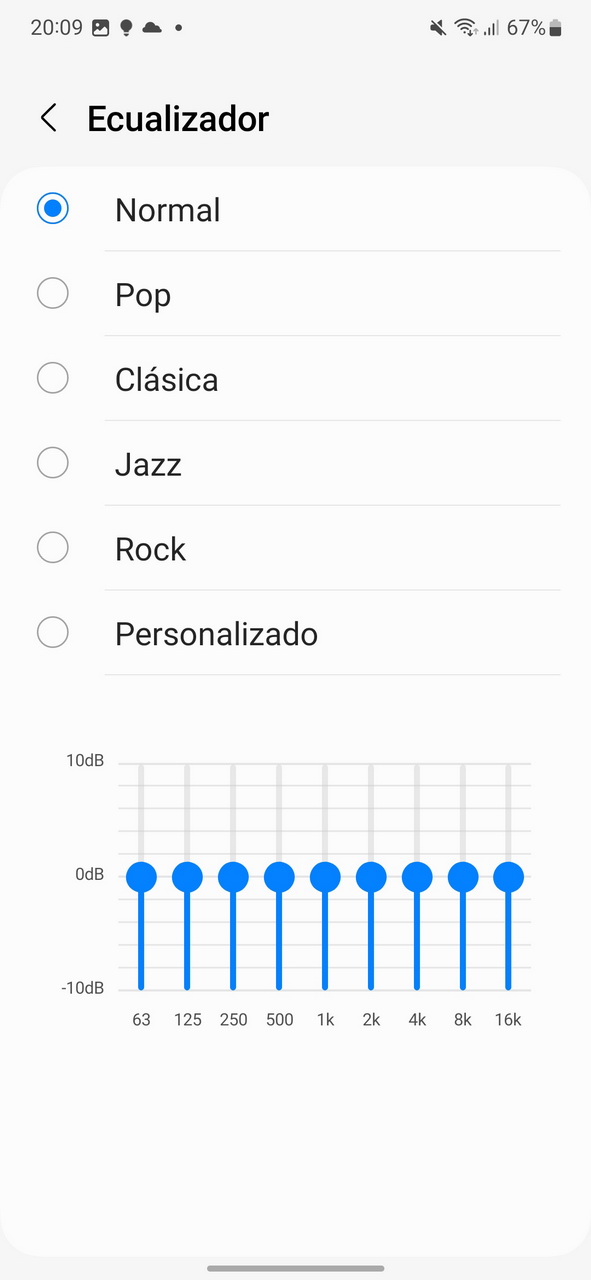Enable the Jazz equalizer preset

point(295,464)
